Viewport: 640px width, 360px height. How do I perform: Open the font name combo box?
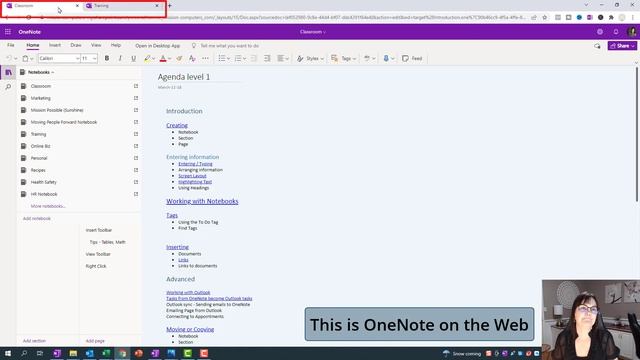coord(59,58)
